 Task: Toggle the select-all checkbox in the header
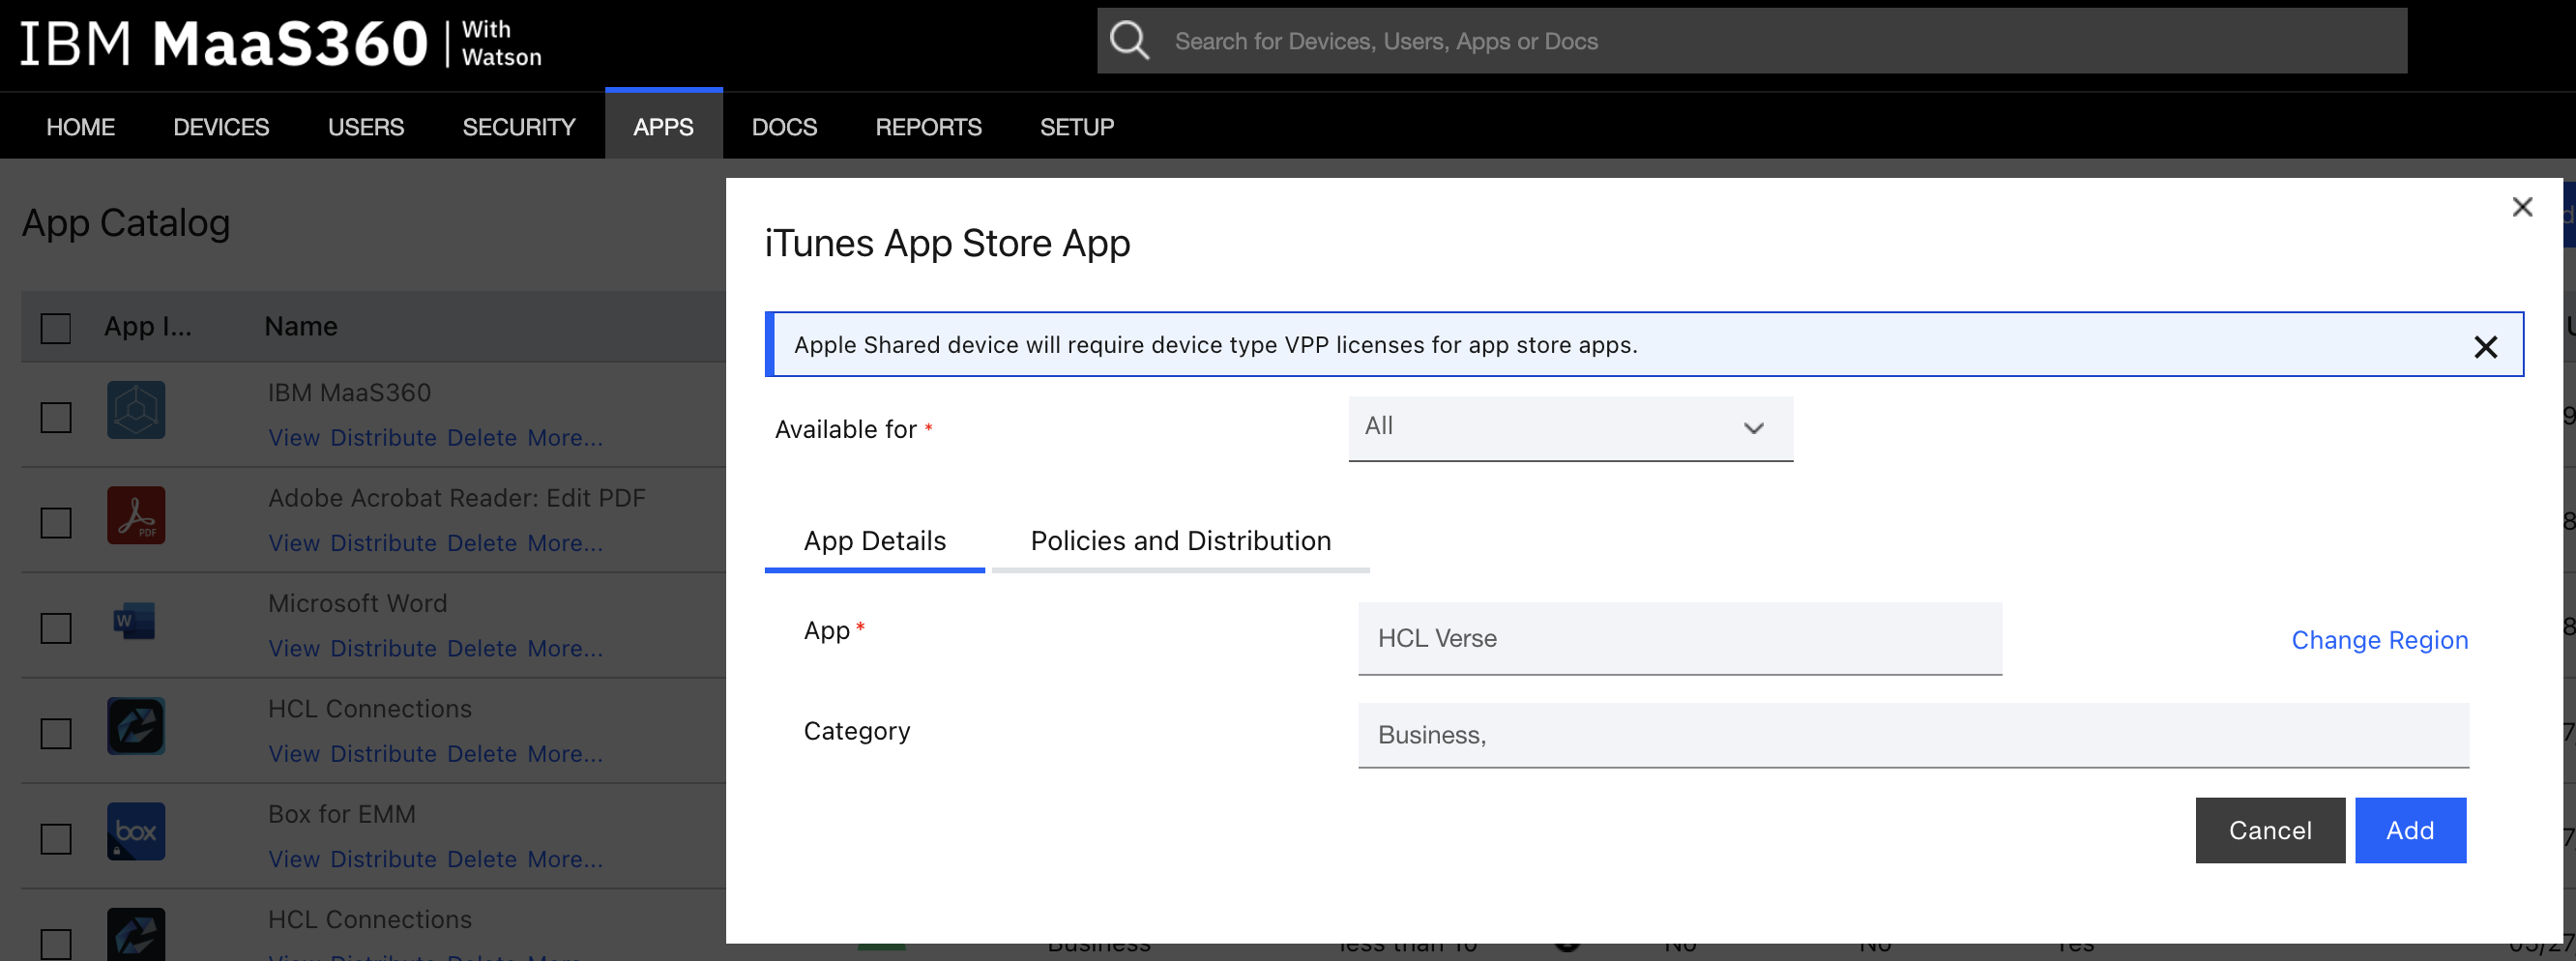click(x=55, y=327)
